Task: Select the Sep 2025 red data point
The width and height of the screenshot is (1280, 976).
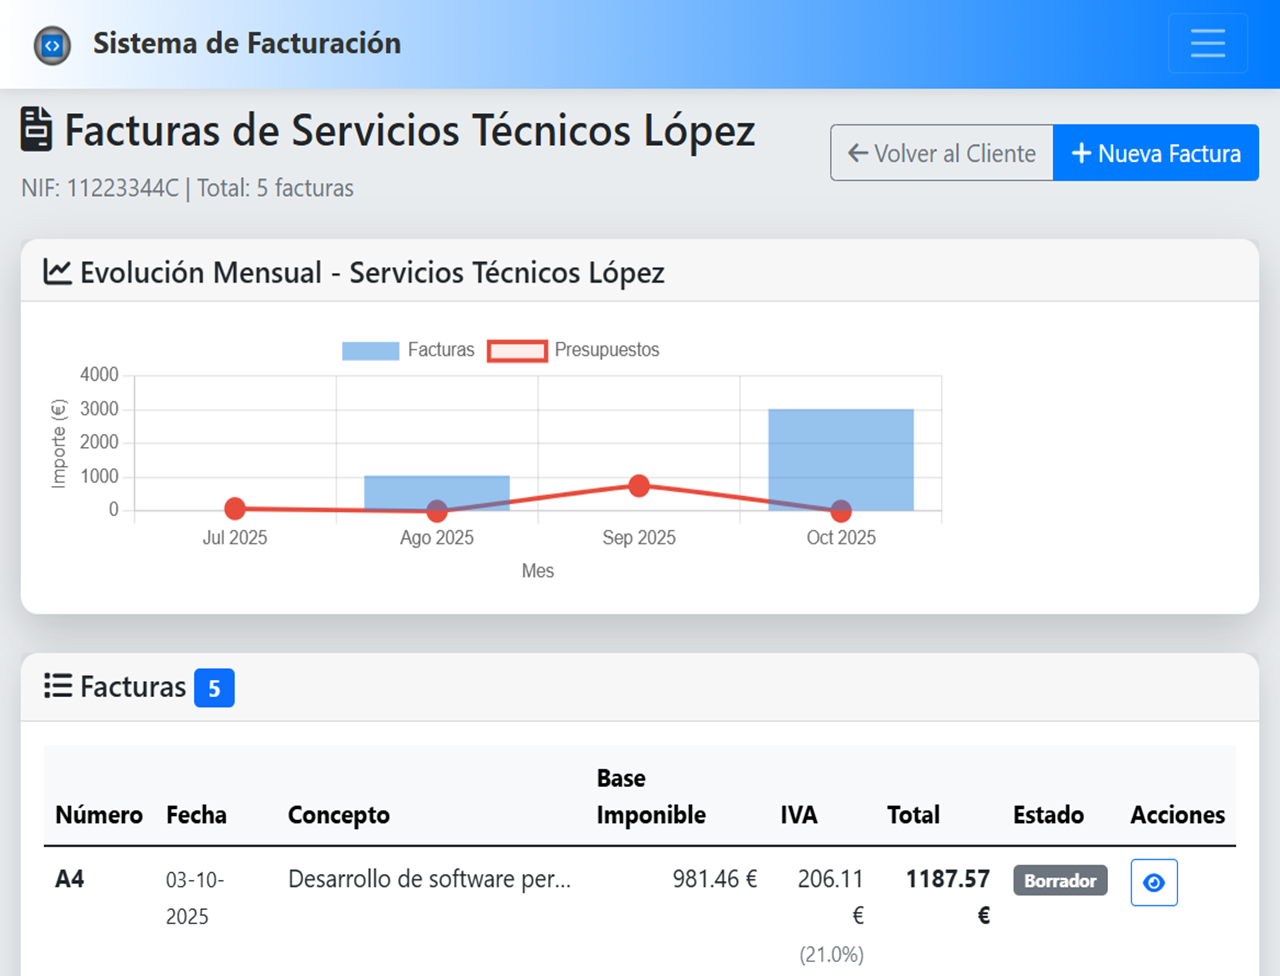Action: (x=639, y=486)
